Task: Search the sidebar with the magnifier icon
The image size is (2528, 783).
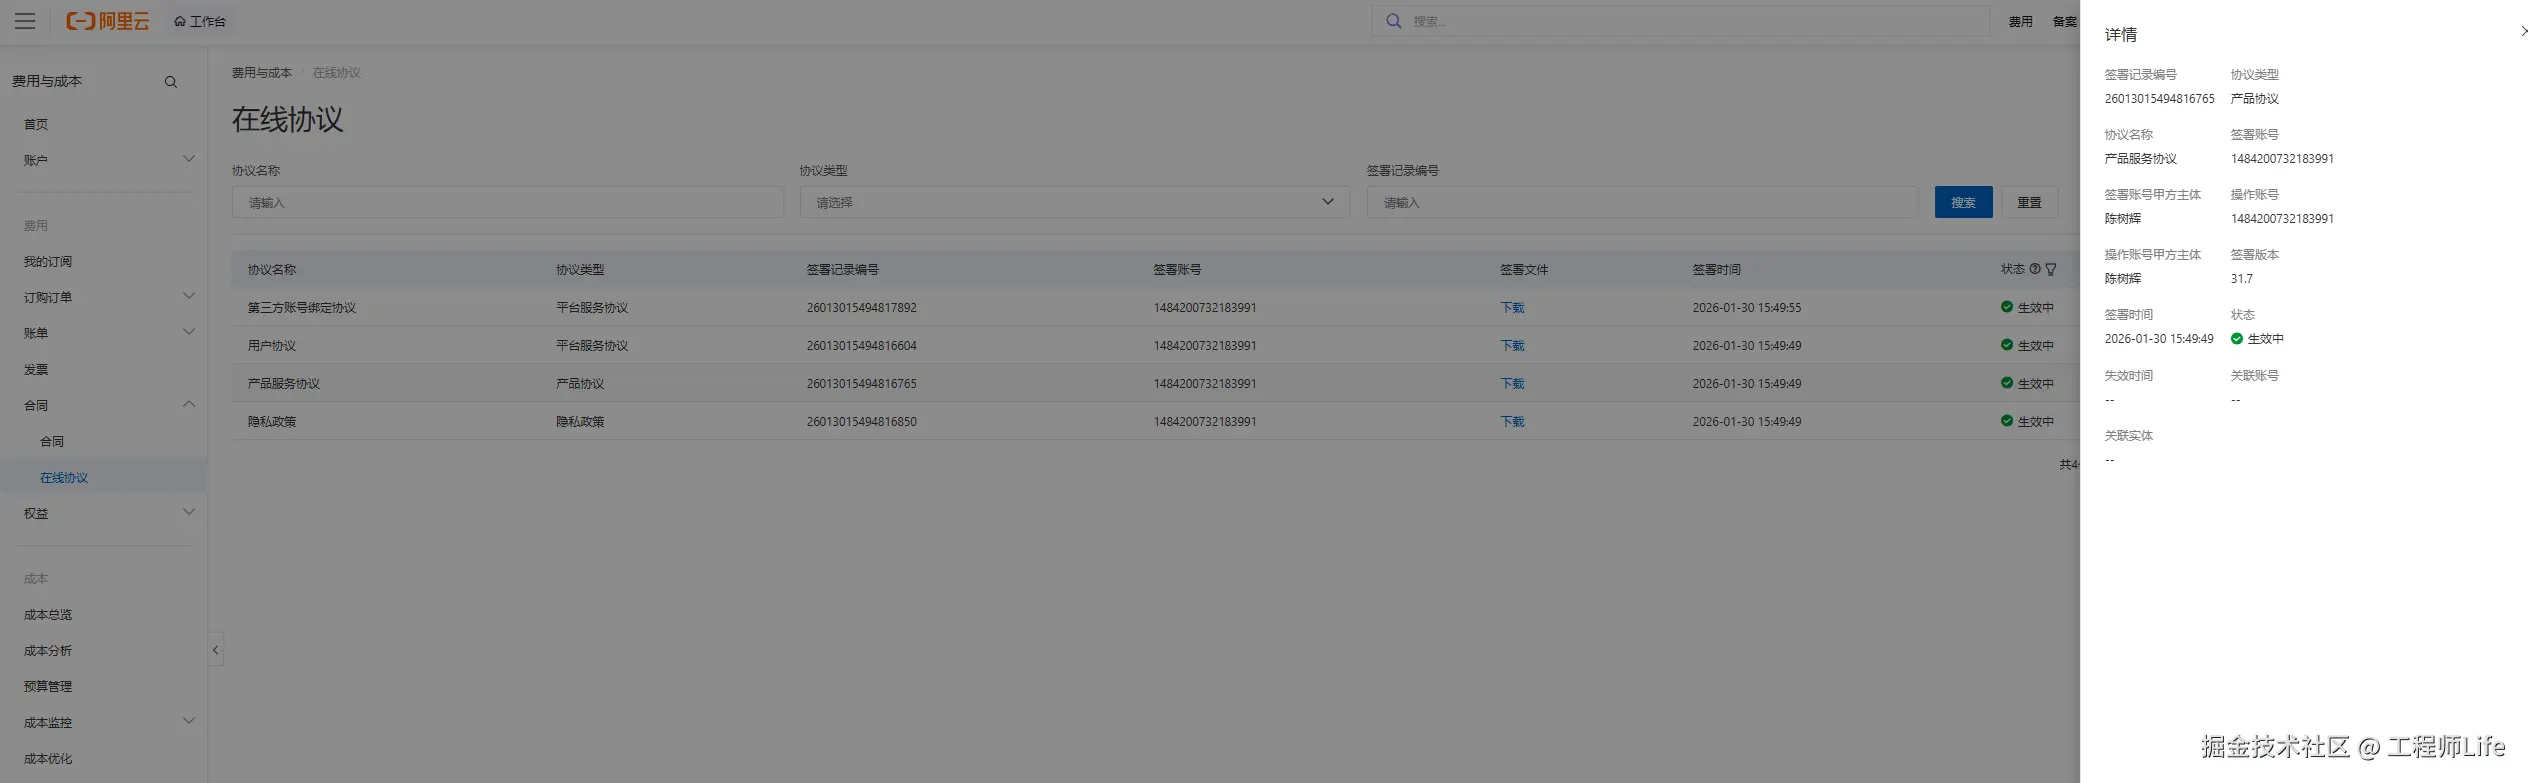Action: point(171,82)
